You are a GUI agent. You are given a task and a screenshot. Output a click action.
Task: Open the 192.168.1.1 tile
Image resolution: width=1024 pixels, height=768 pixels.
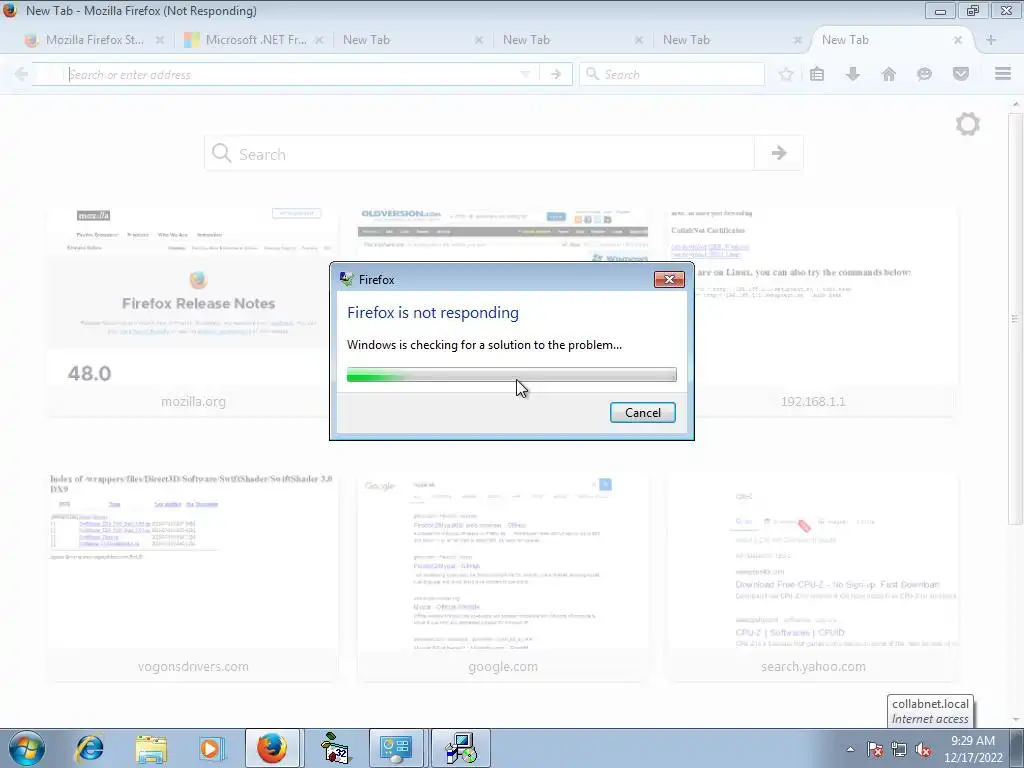(x=813, y=311)
